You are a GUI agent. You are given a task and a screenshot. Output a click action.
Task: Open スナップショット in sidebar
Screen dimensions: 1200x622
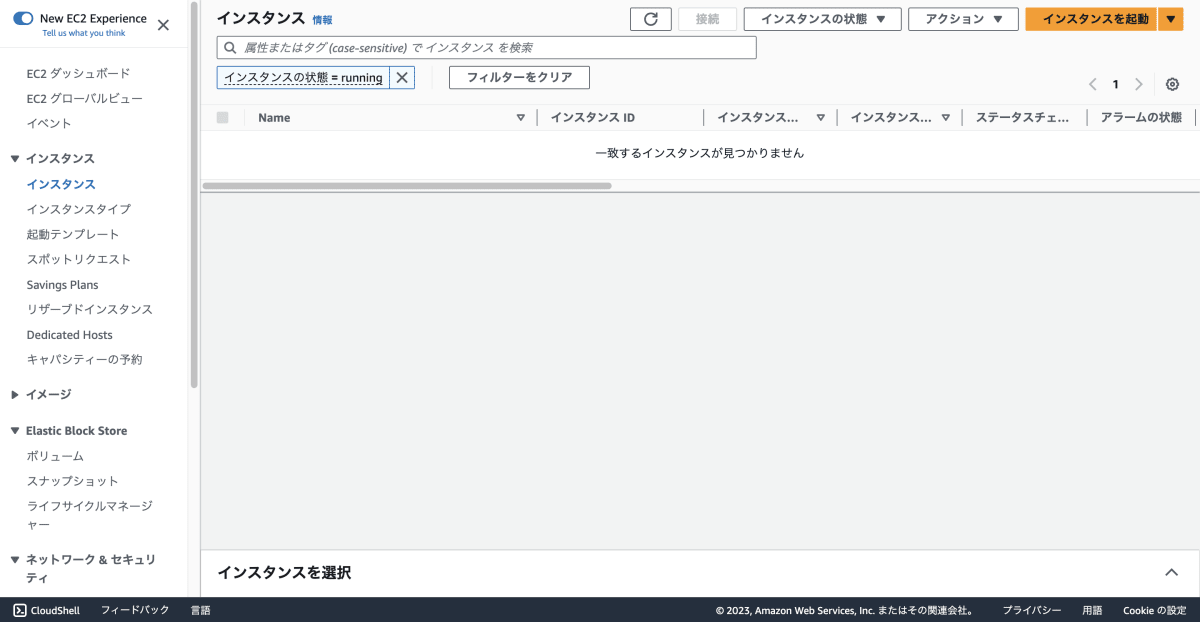73,481
